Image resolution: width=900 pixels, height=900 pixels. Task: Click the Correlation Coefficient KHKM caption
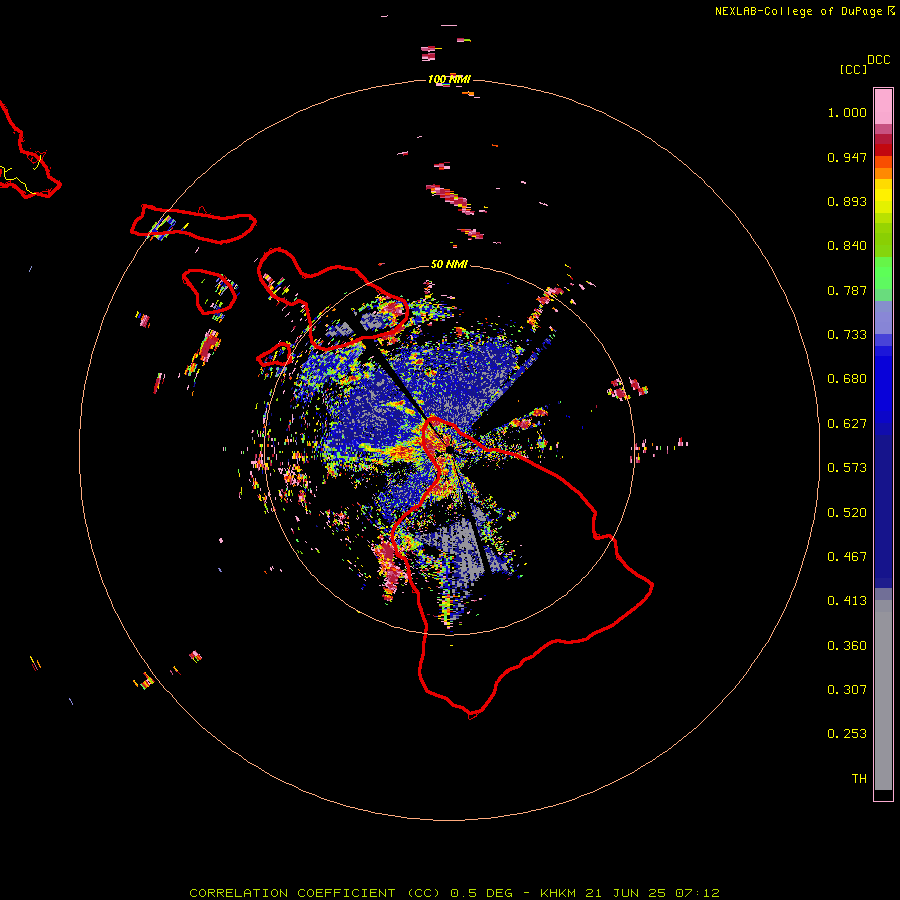[x=454, y=893]
